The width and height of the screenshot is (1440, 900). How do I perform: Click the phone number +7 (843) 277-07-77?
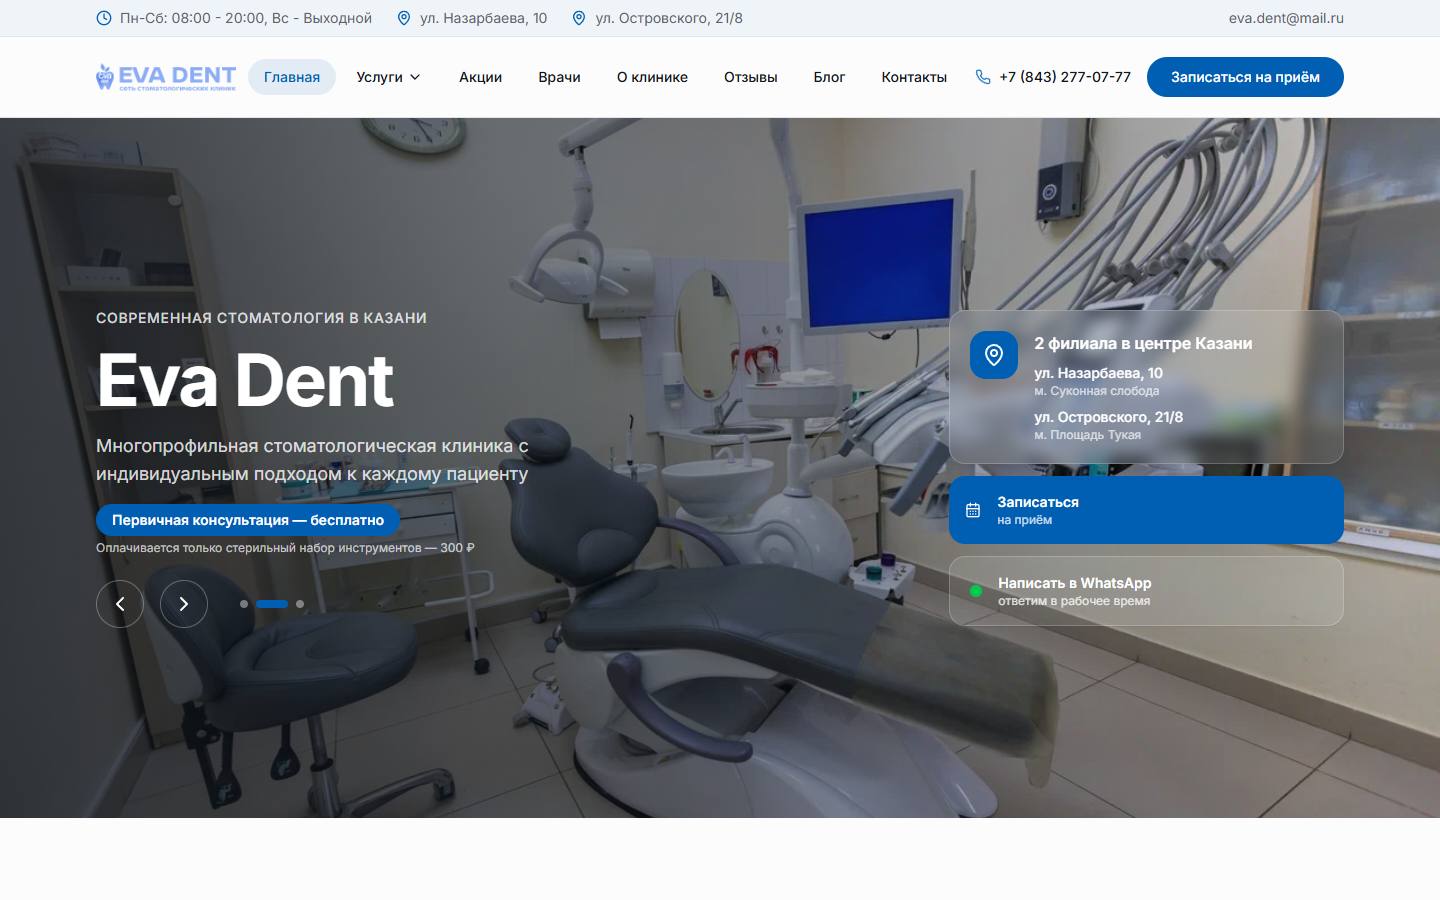[1065, 77]
